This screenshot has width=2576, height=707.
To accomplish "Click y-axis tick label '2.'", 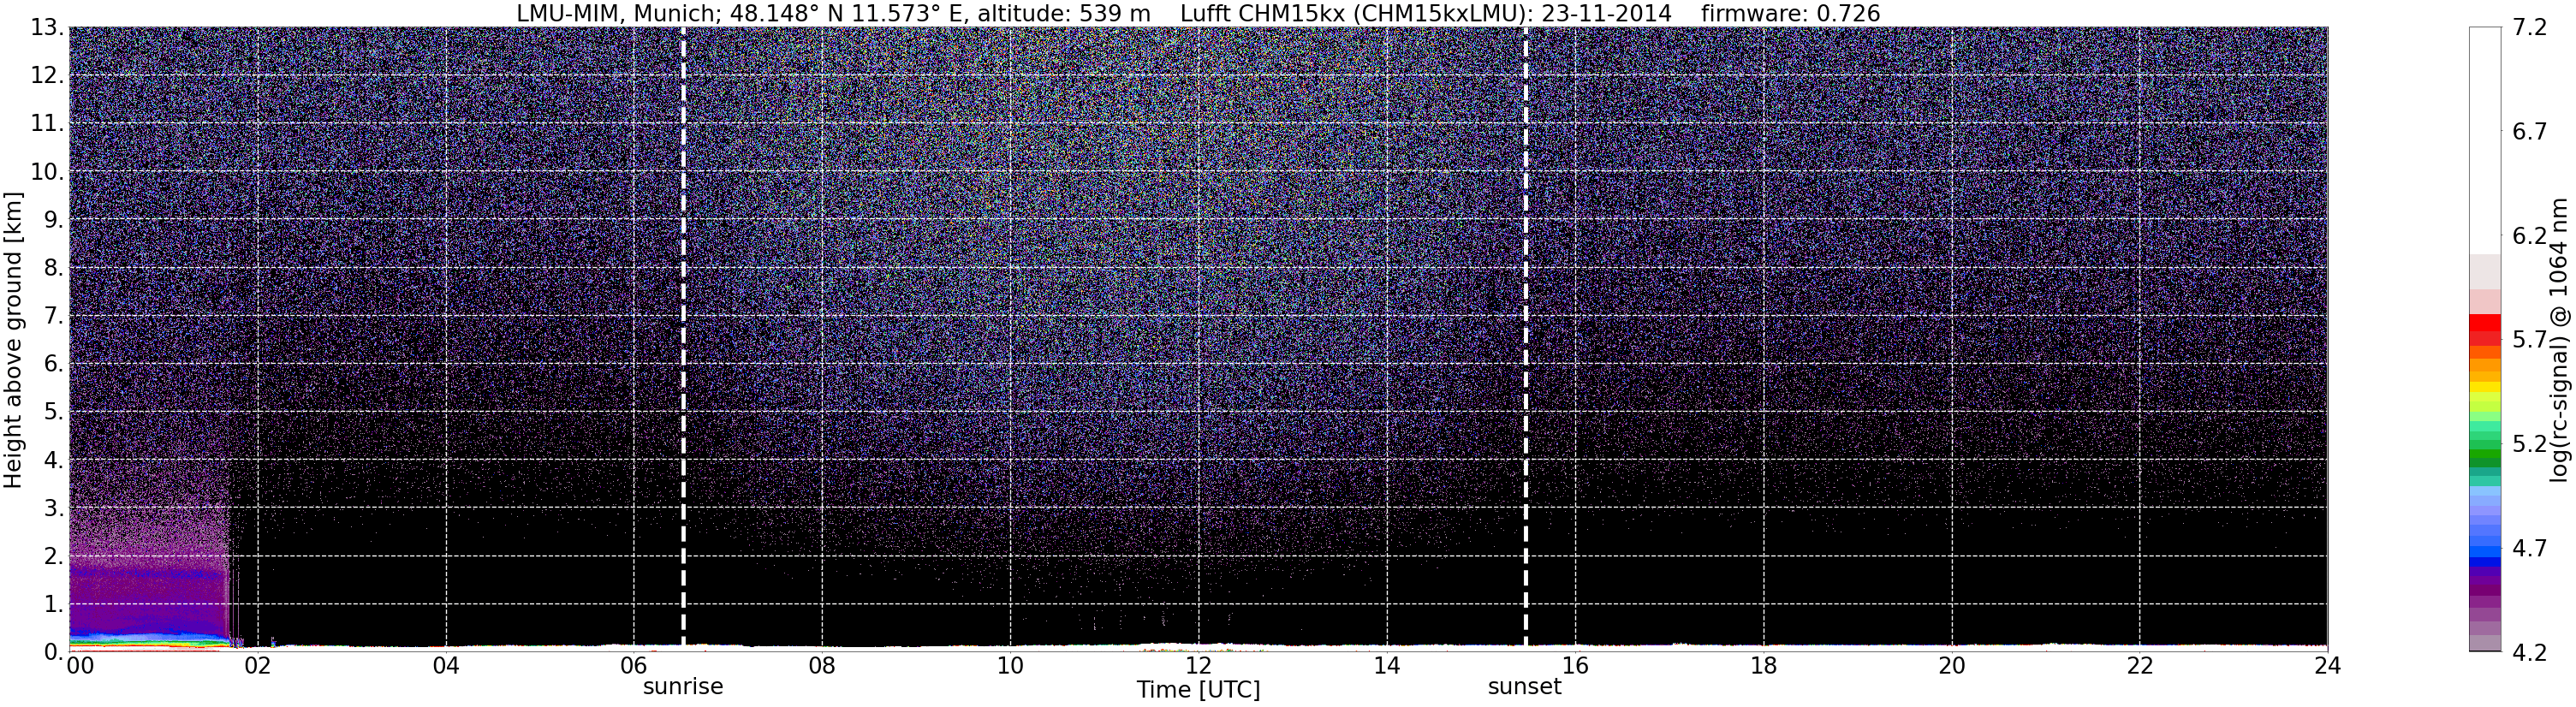I will tap(53, 556).
